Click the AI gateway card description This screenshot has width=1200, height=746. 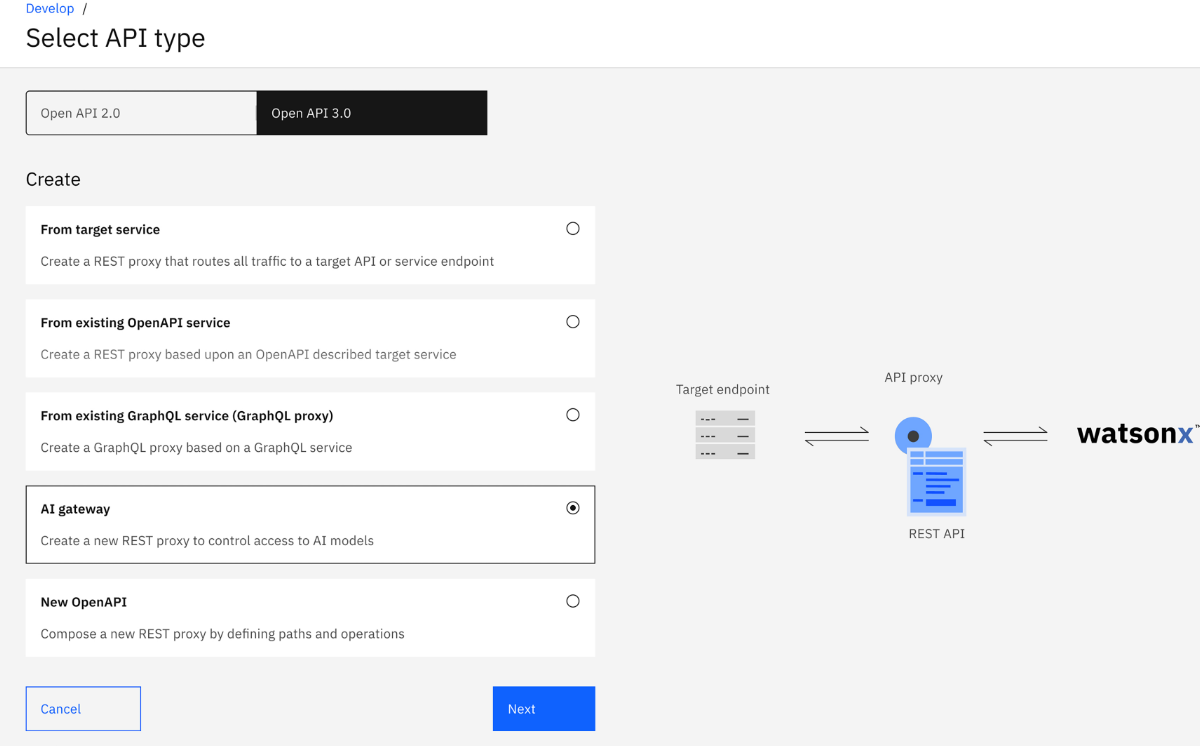pos(207,541)
